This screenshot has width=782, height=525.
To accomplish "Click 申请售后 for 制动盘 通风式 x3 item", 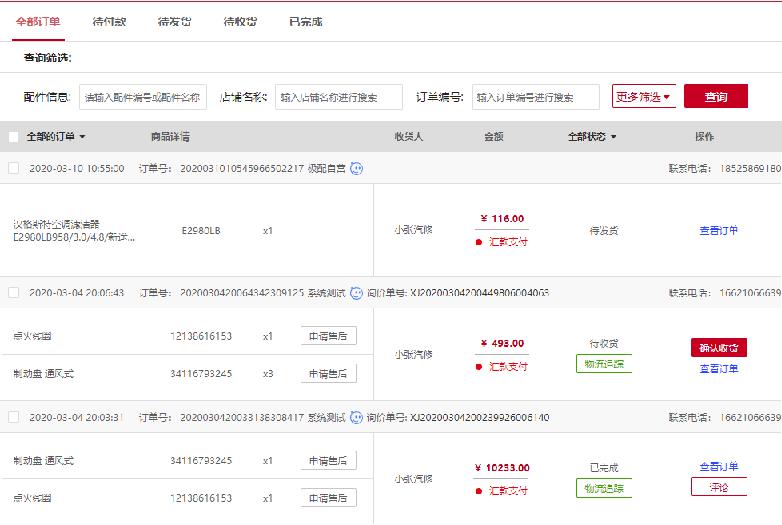I will click(328, 373).
